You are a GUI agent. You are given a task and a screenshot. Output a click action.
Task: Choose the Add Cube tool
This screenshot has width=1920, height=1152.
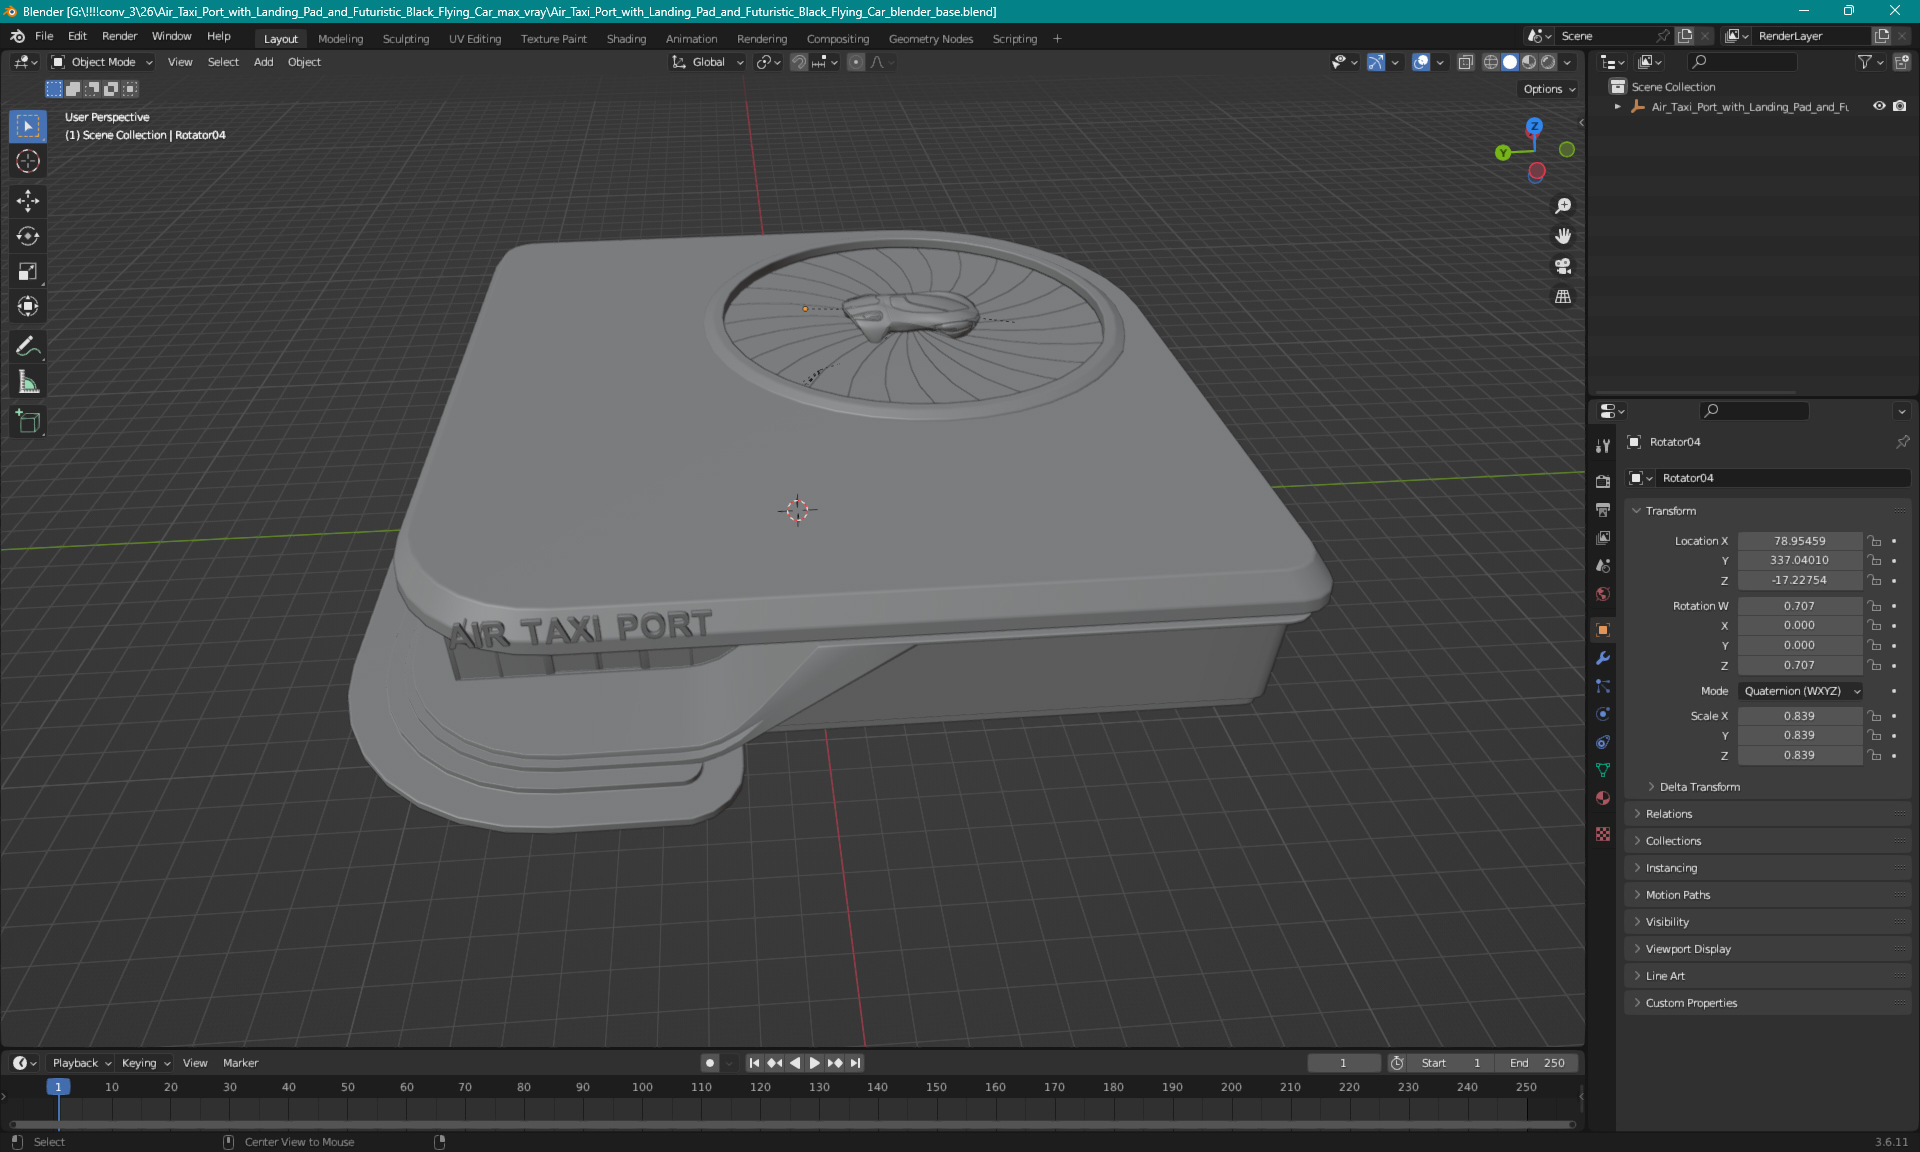click(x=28, y=422)
